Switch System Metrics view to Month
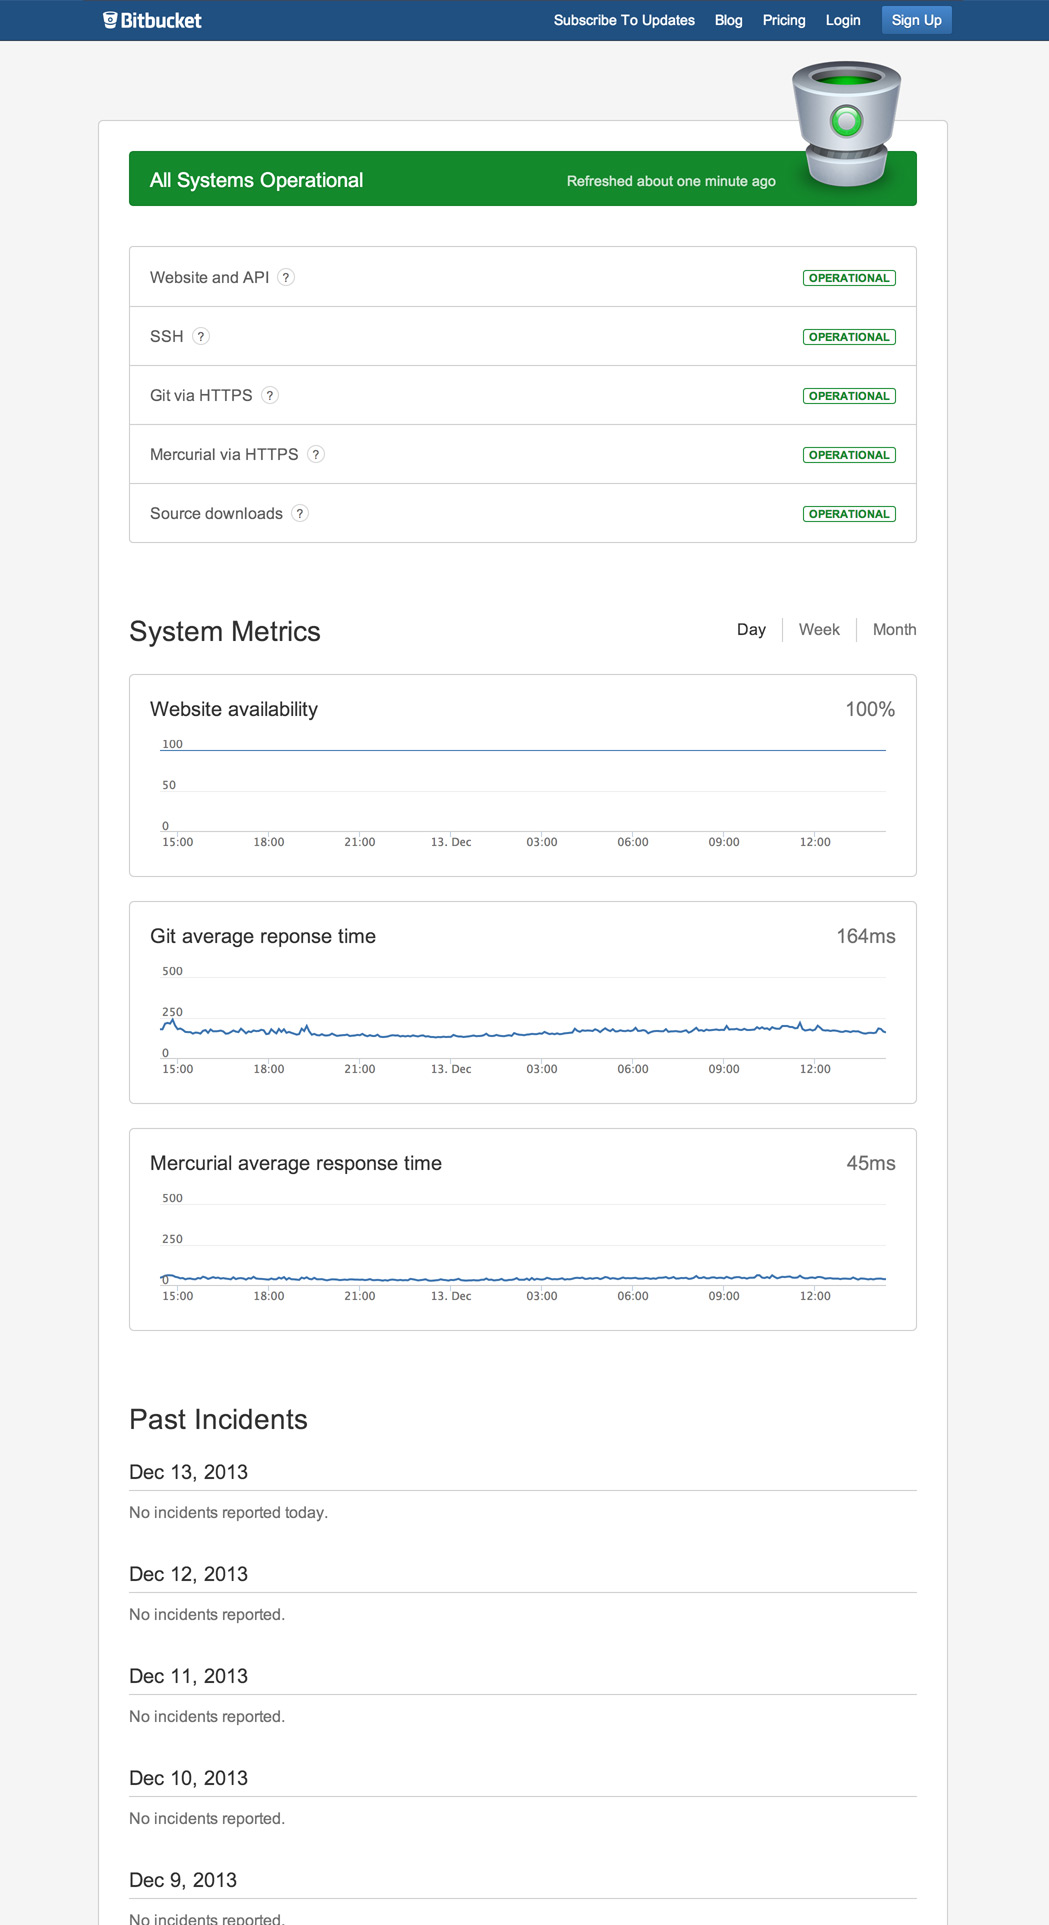The image size is (1049, 1925). [x=893, y=629]
